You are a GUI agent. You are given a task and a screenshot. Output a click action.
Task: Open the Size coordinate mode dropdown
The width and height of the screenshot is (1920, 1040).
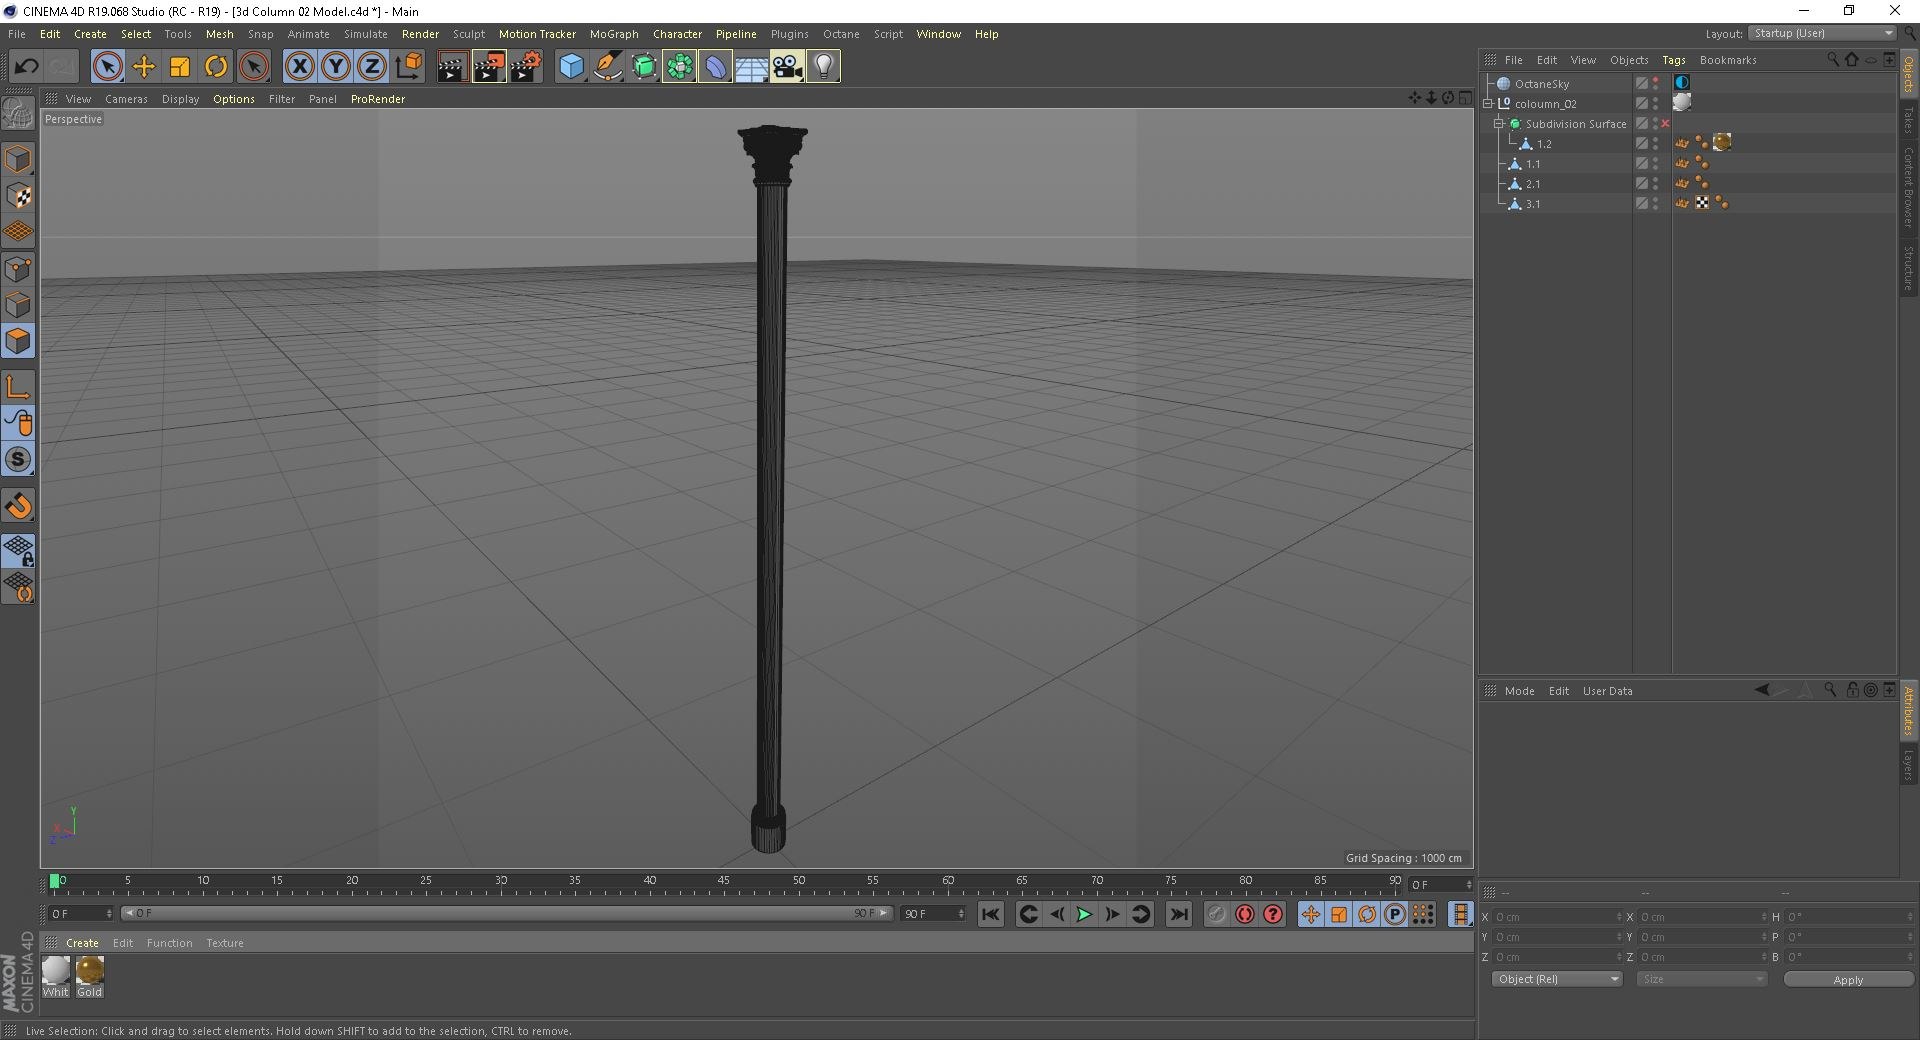click(1702, 979)
